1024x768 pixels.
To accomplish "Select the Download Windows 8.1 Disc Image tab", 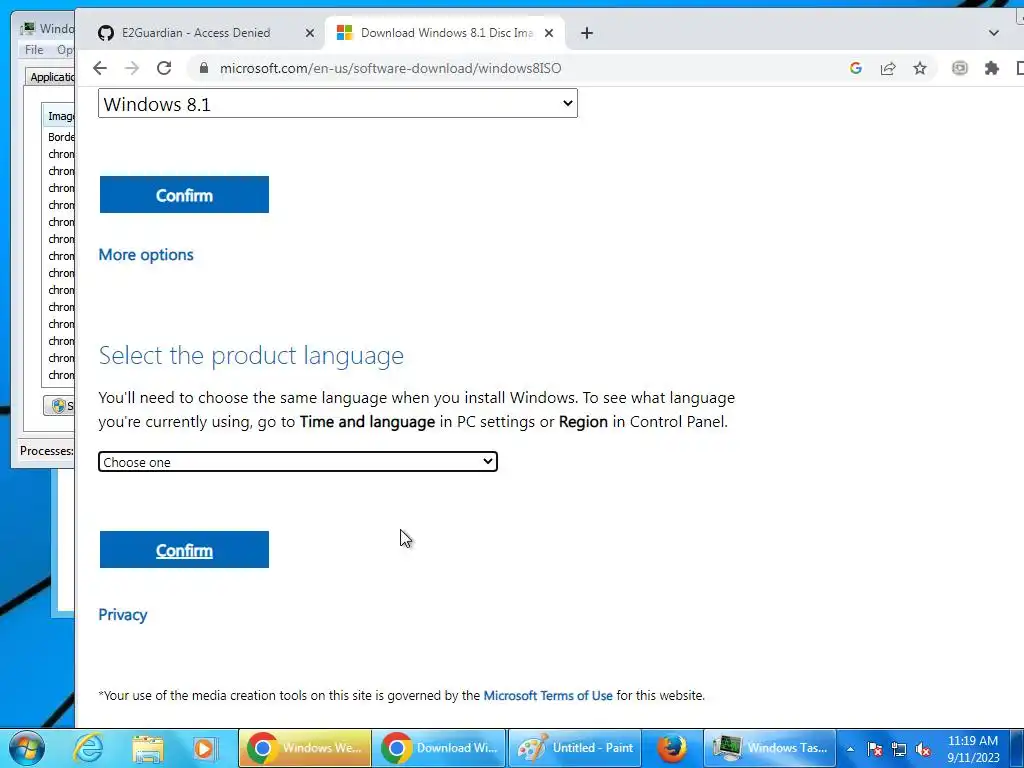I will point(446,33).
